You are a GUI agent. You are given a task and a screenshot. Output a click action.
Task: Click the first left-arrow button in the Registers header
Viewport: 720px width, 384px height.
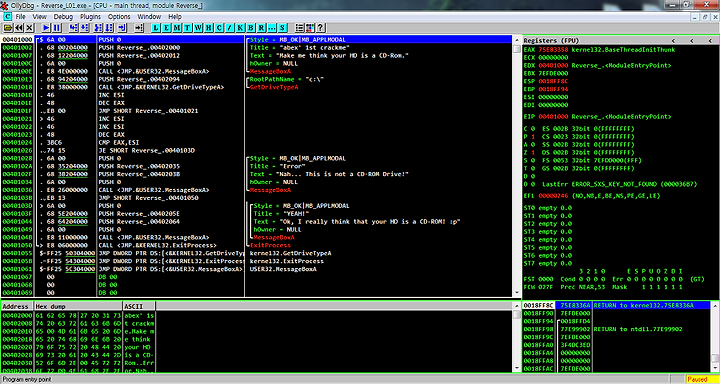[674, 40]
